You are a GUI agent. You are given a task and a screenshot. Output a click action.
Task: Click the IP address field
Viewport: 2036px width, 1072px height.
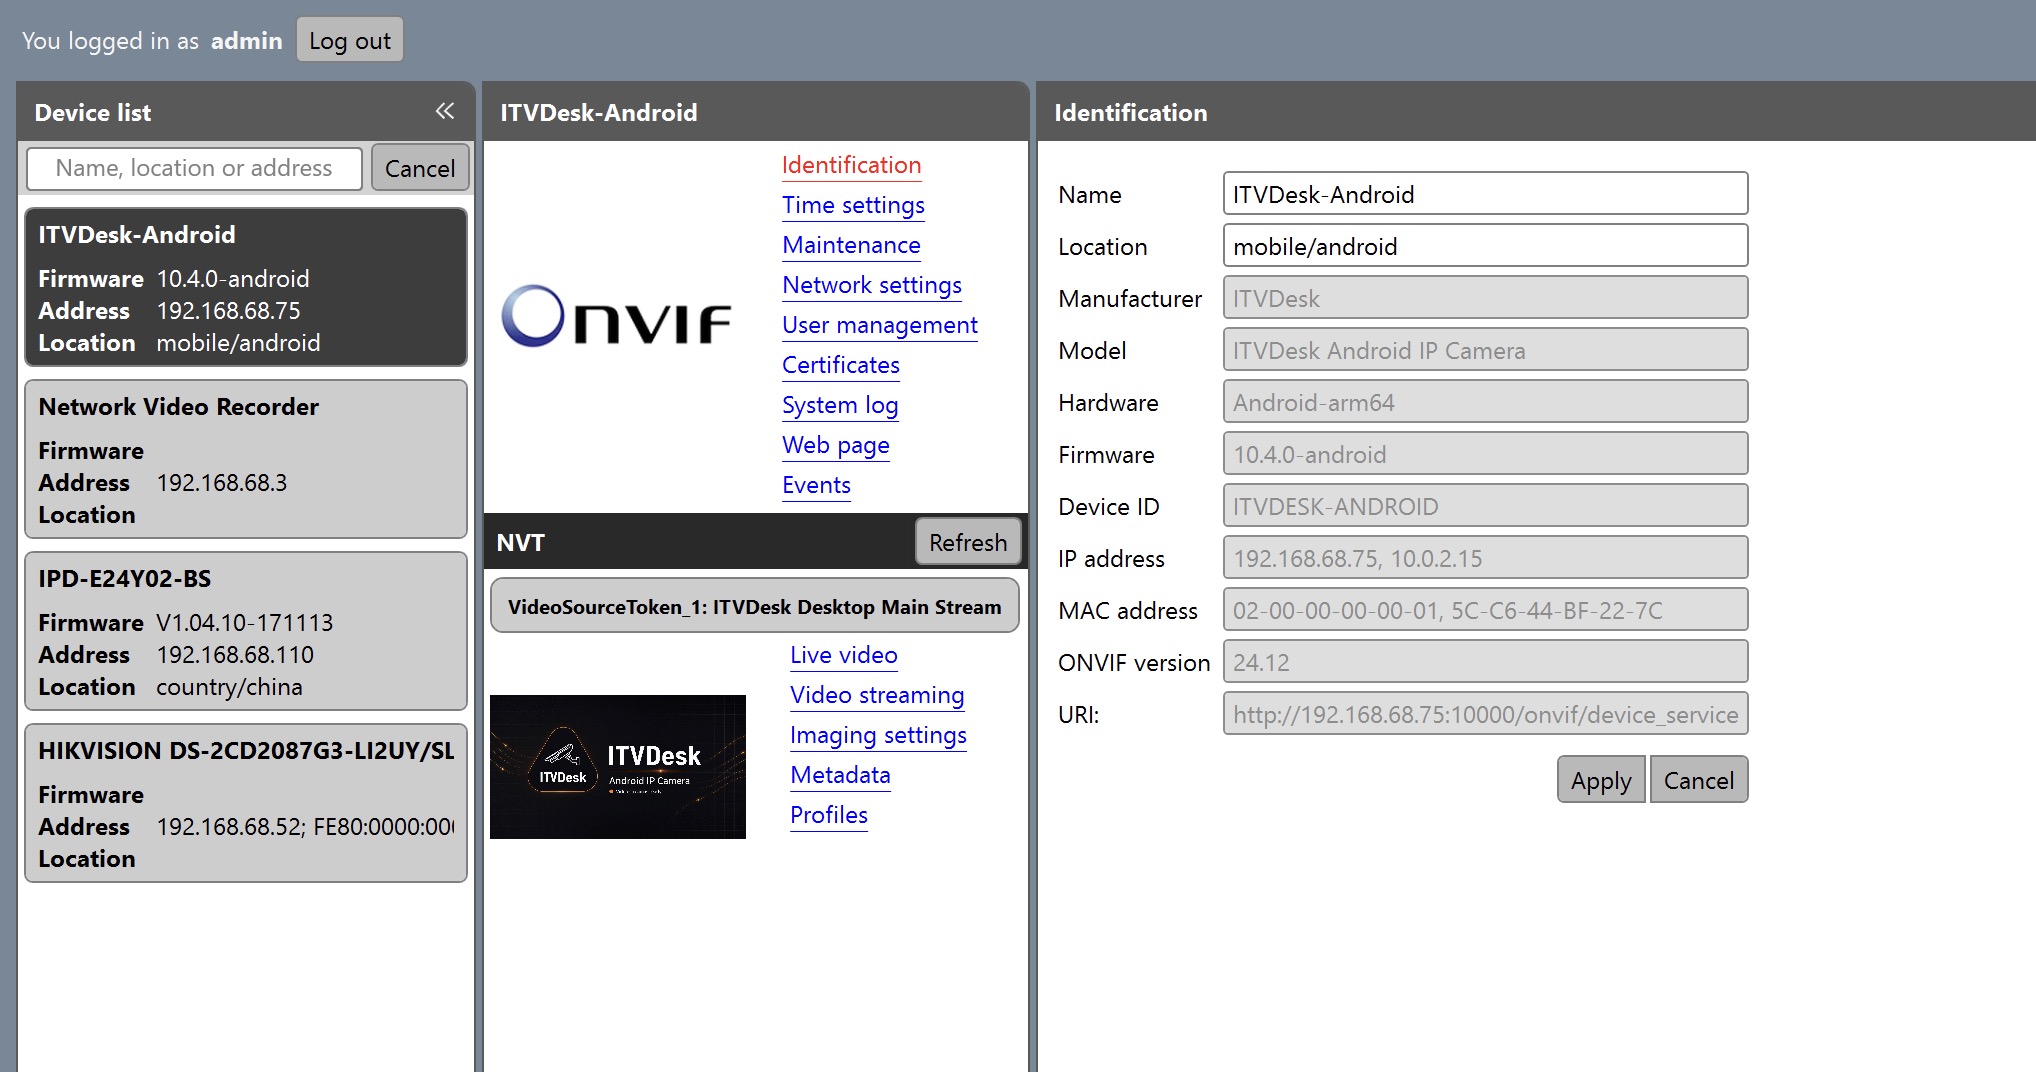pos(1485,558)
